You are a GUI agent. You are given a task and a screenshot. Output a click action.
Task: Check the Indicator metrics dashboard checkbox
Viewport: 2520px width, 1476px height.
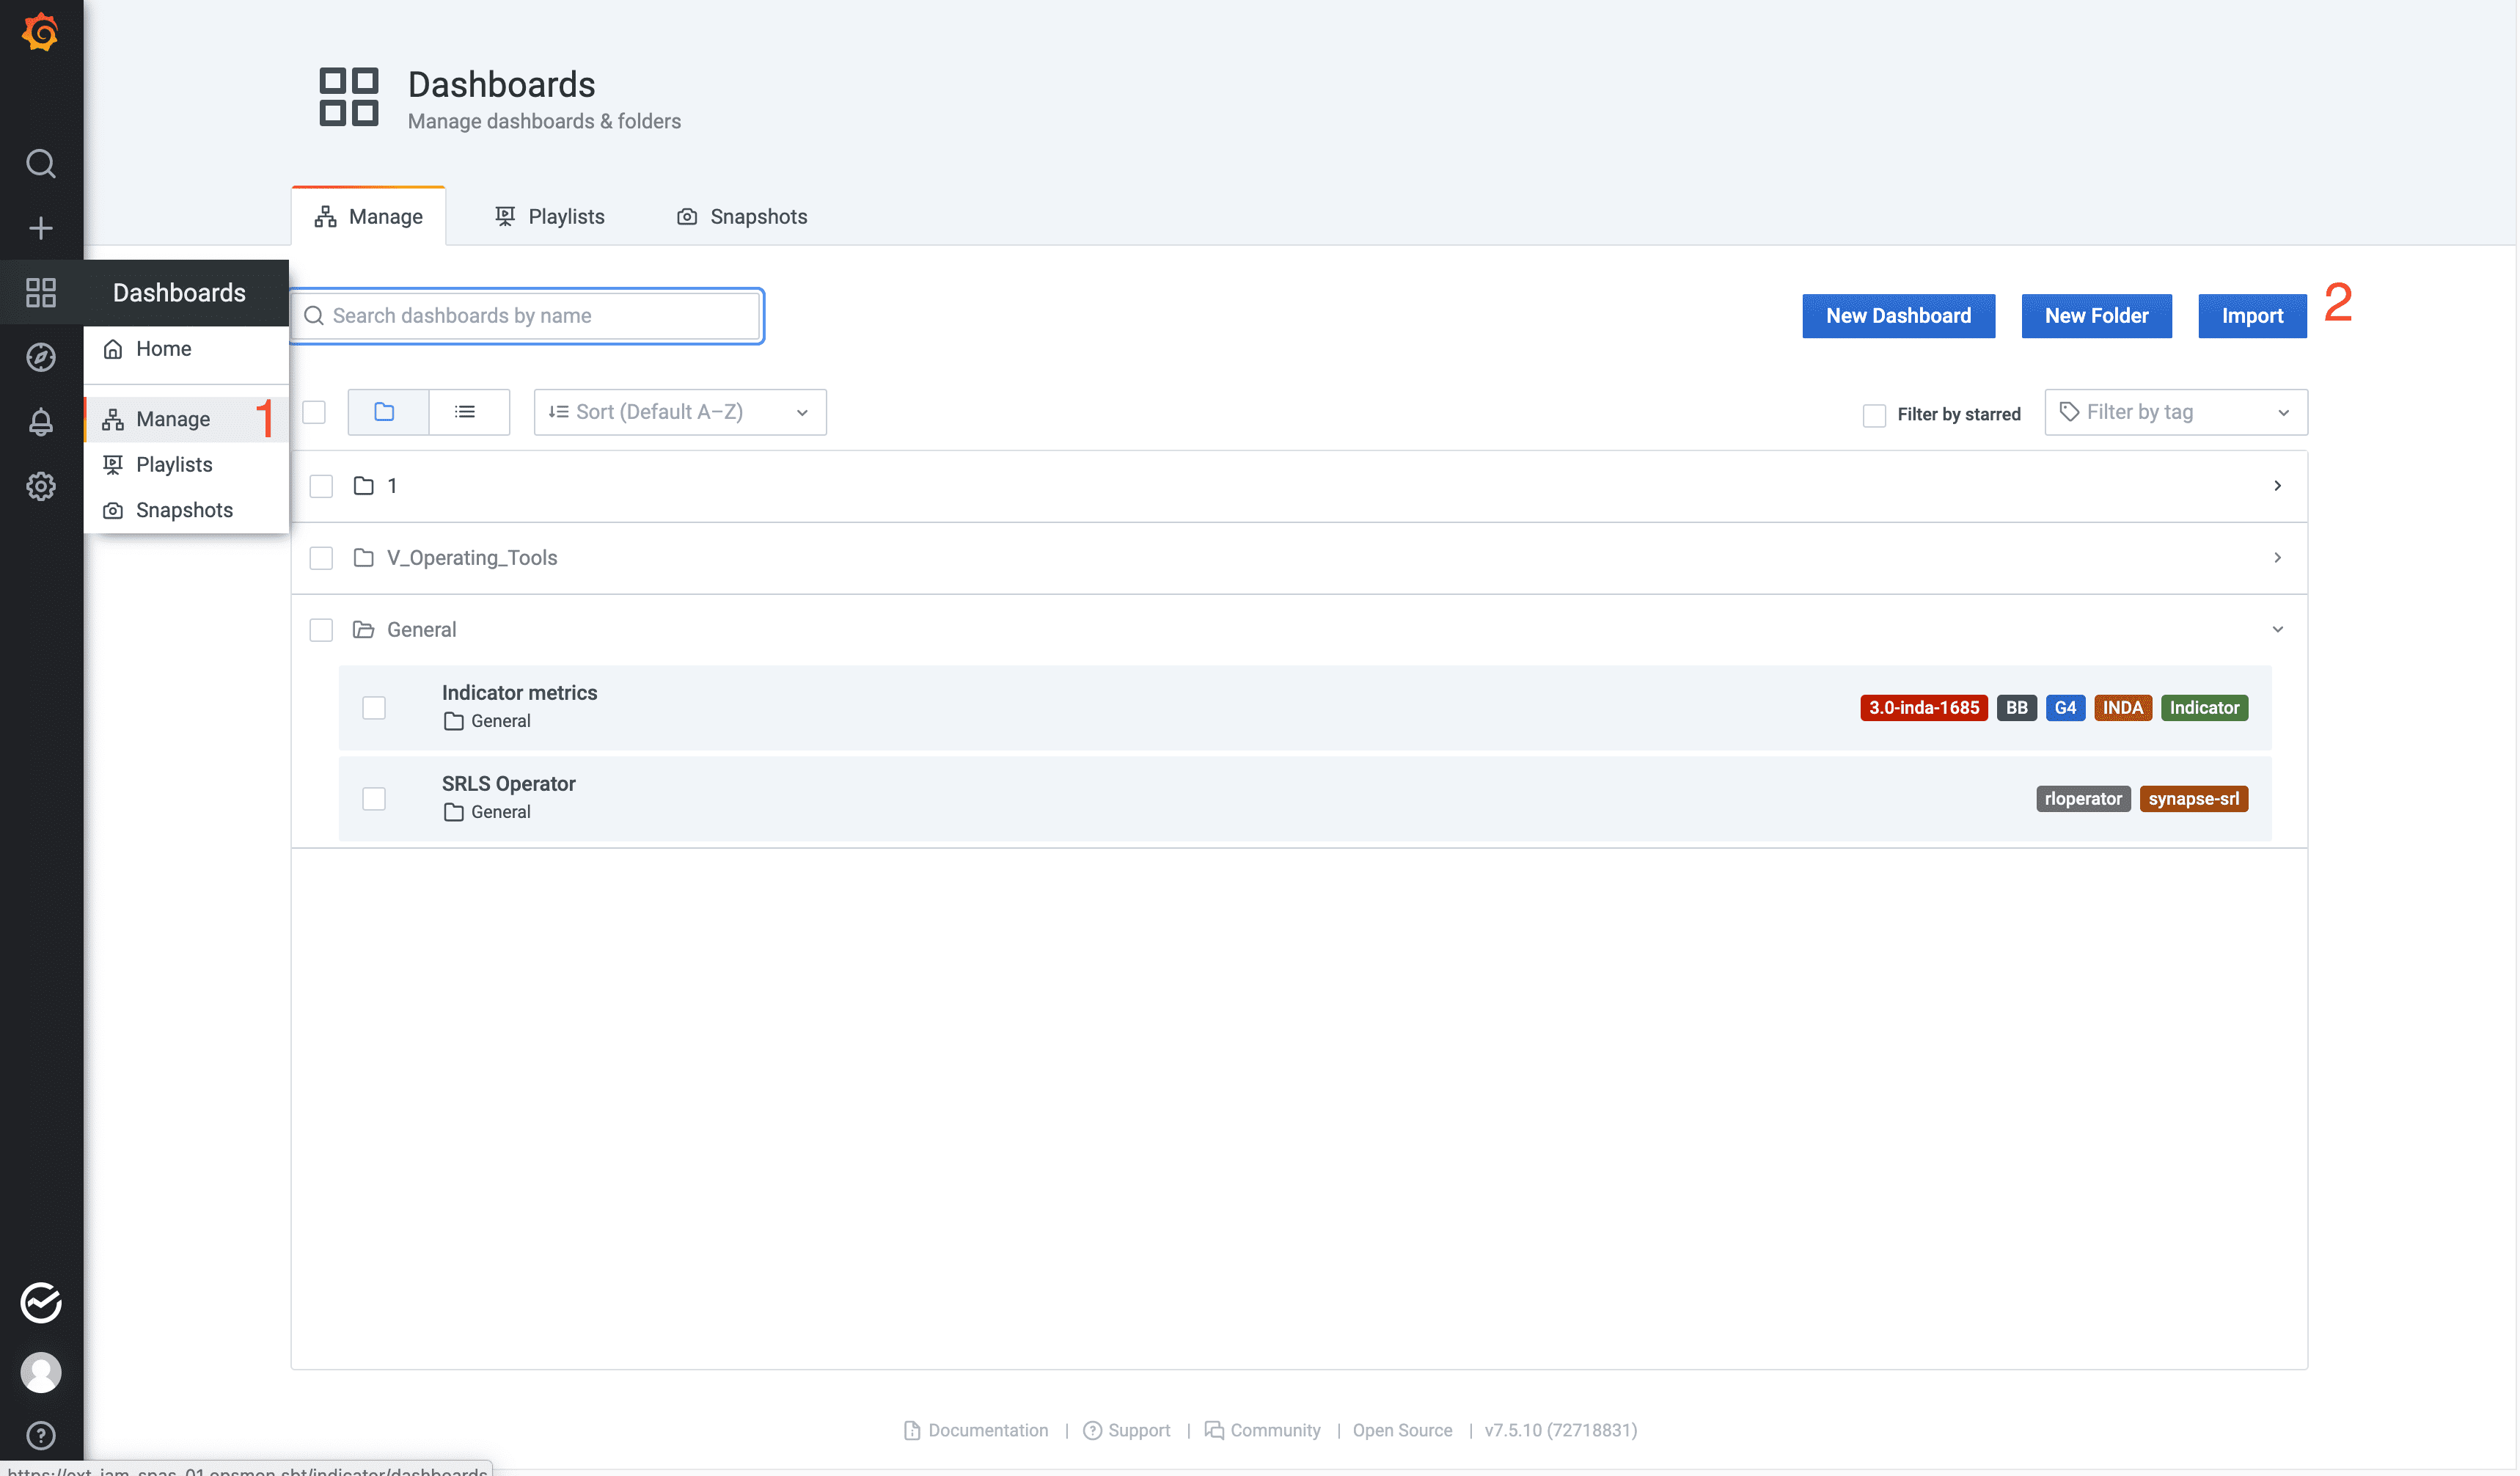point(374,708)
